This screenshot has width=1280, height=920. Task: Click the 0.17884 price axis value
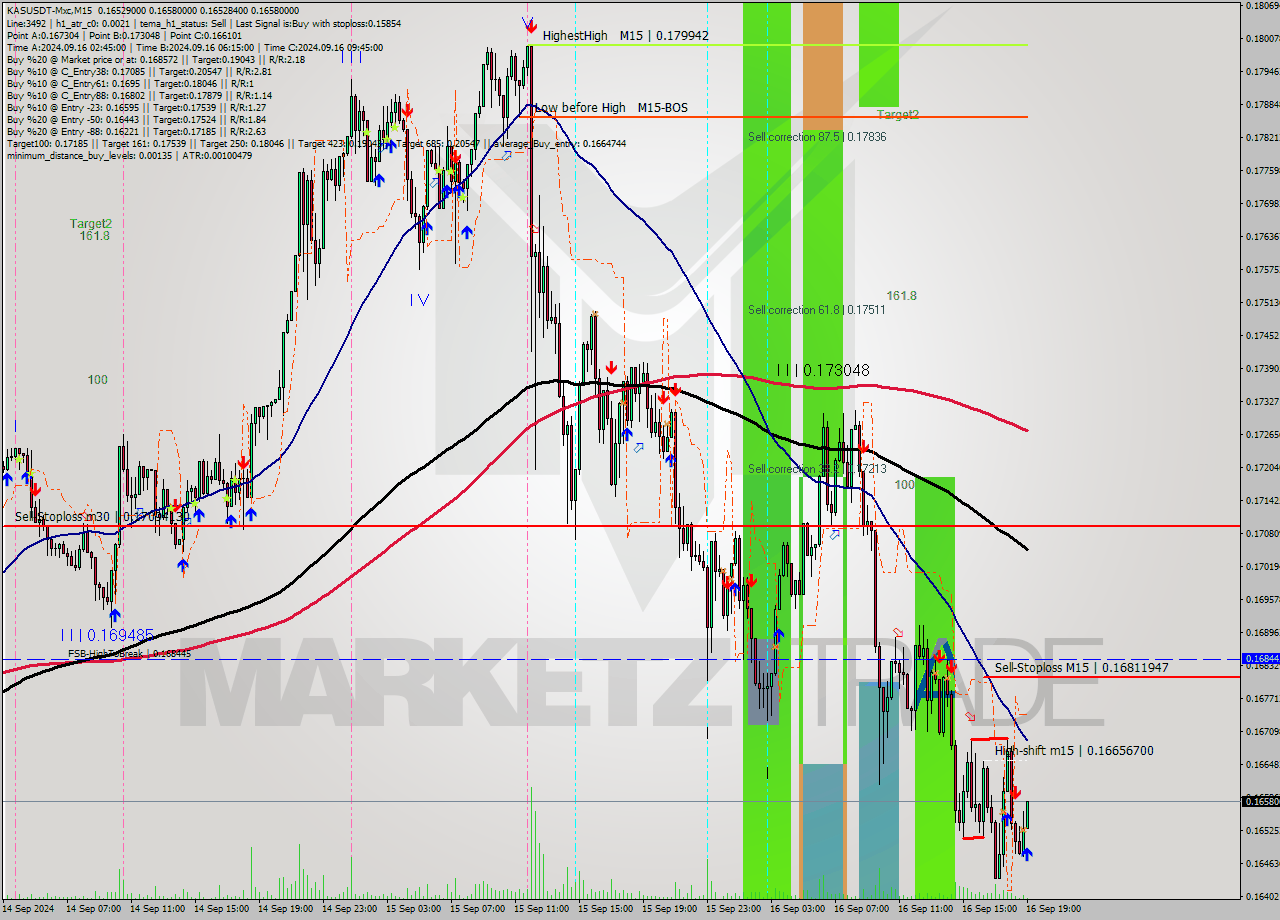1263,104
